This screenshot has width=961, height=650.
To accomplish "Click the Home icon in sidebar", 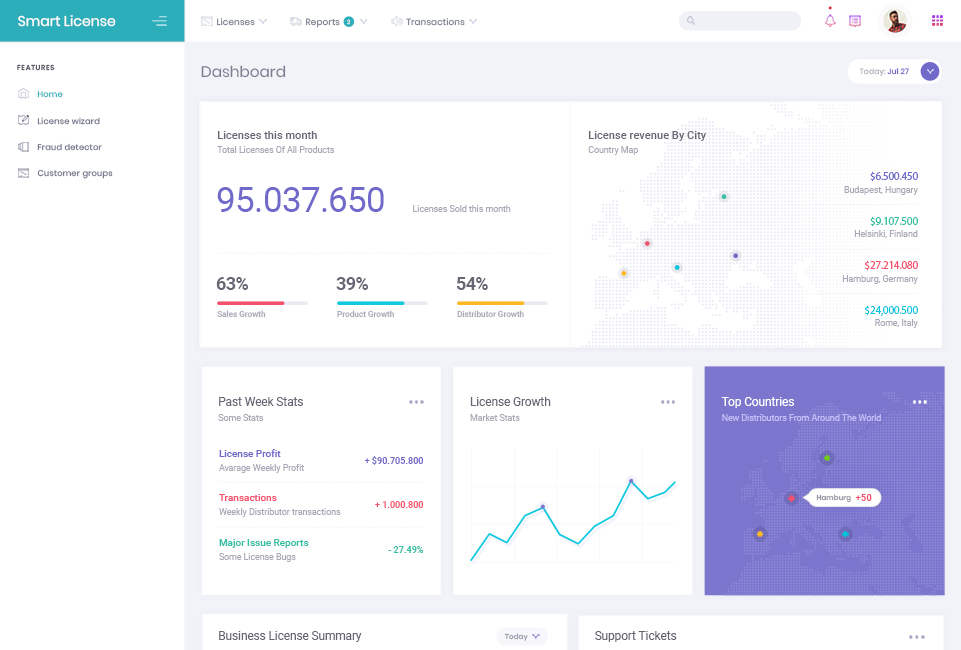I will pyautogui.click(x=23, y=94).
